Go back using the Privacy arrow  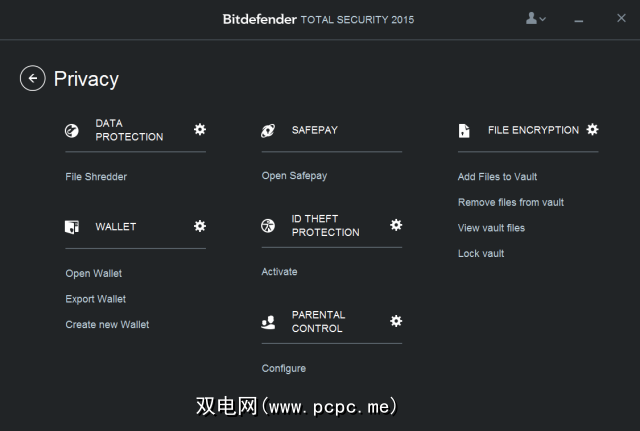coord(32,78)
